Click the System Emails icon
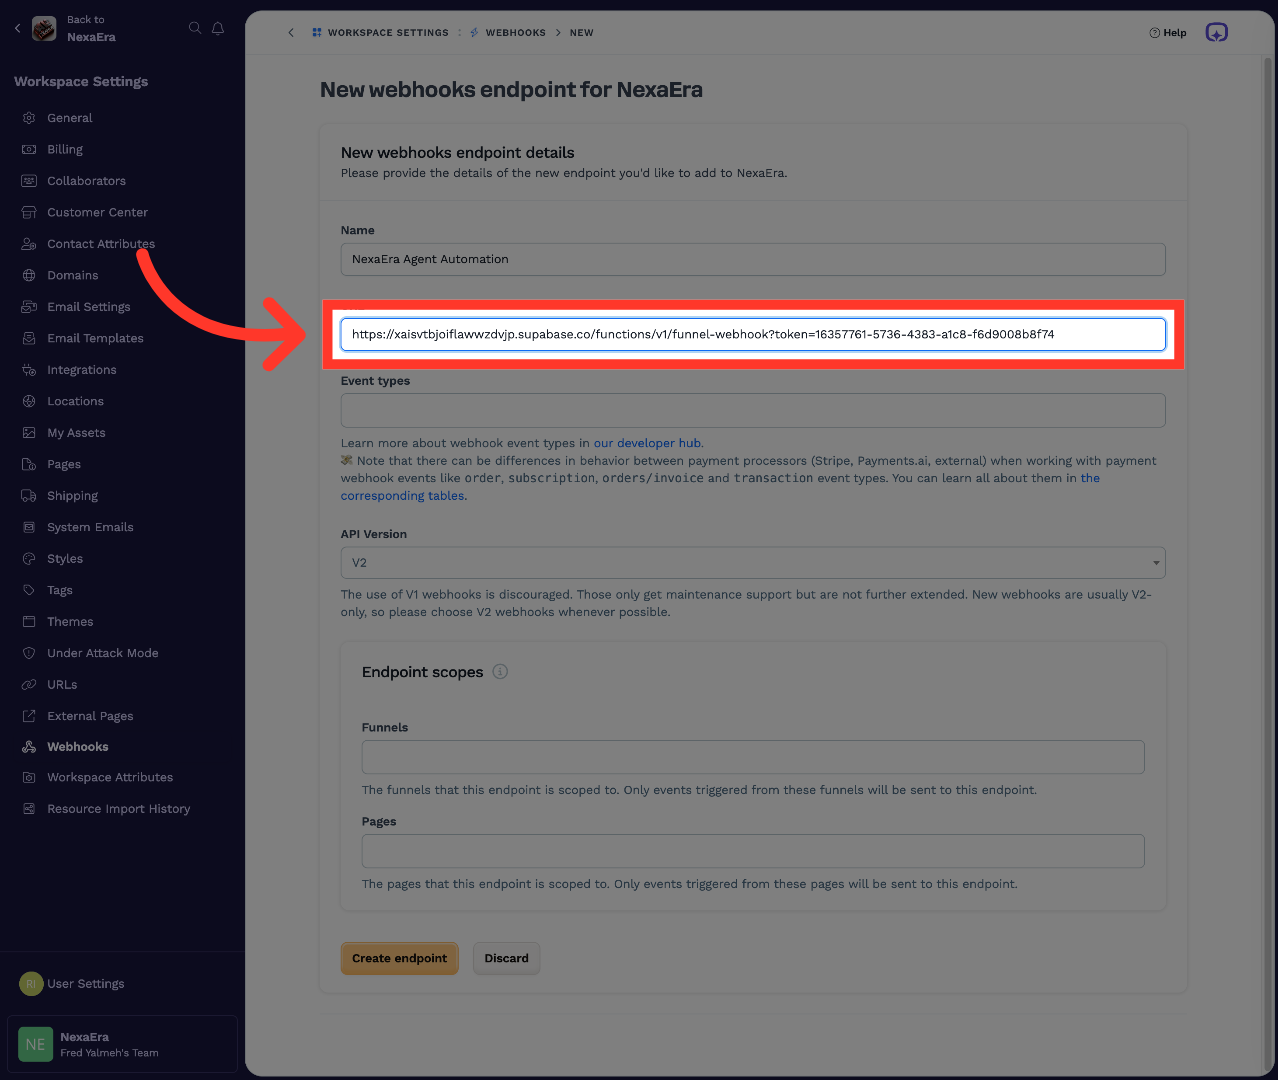 (29, 527)
